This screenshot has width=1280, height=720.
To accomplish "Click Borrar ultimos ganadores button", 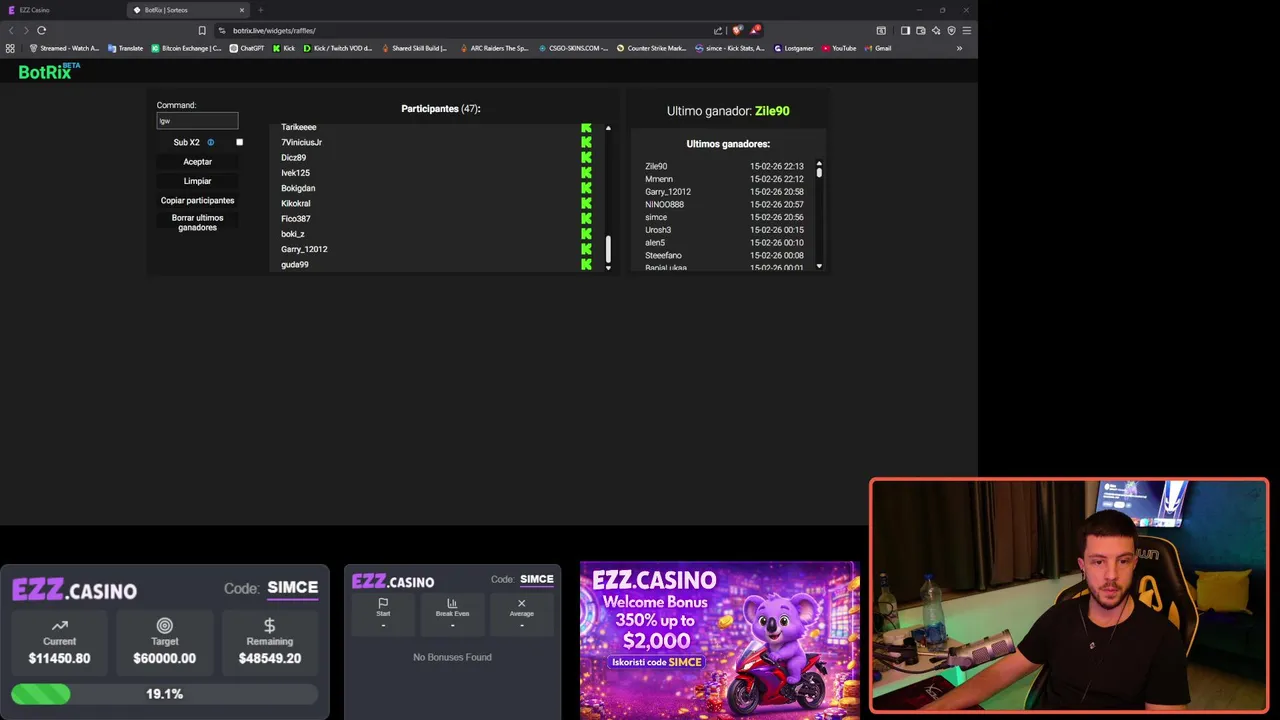I will point(197,222).
